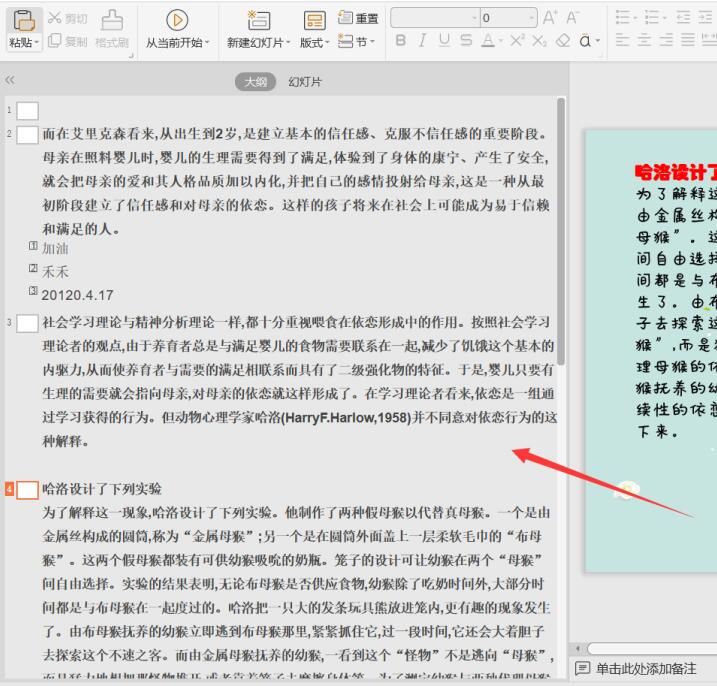Toggle italic formatting
The width and height of the screenshot is (717, 686).
(x=422, y=41)
